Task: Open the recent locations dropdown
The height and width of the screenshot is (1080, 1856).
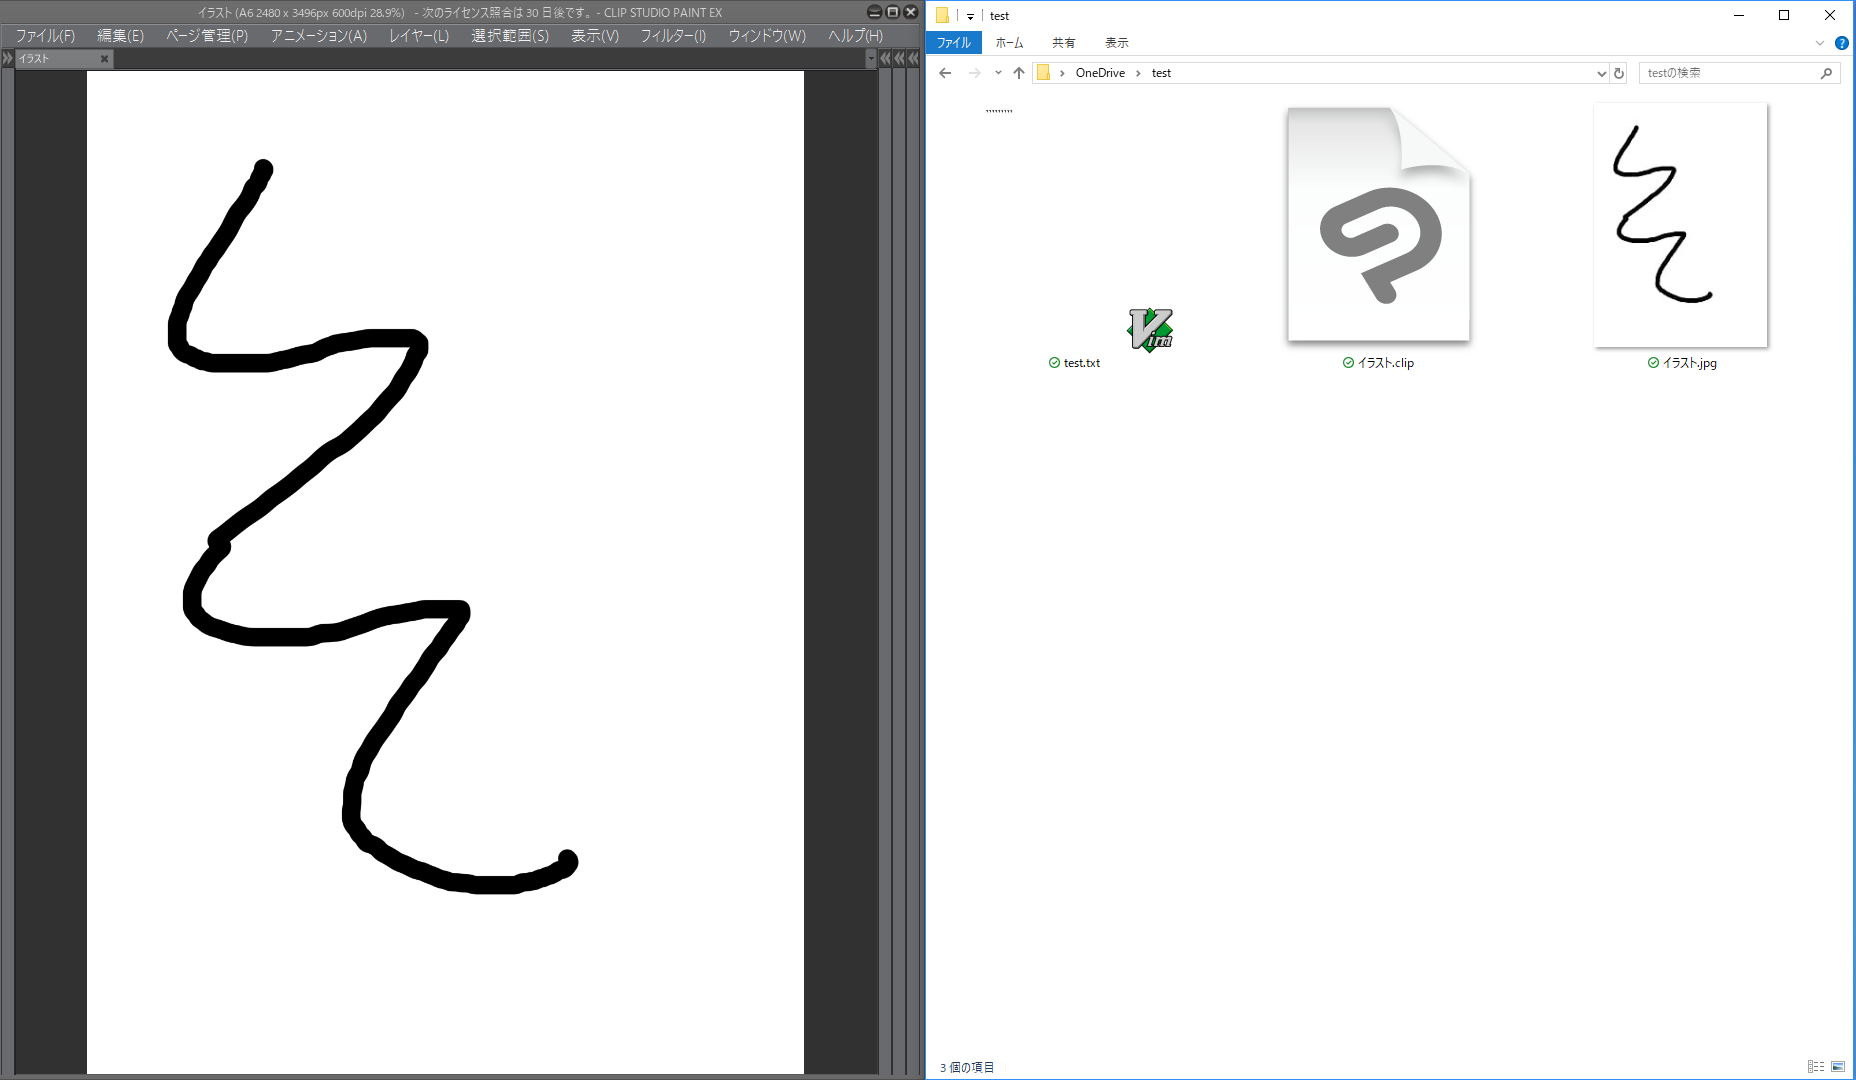Action: (x=998, y=73)
